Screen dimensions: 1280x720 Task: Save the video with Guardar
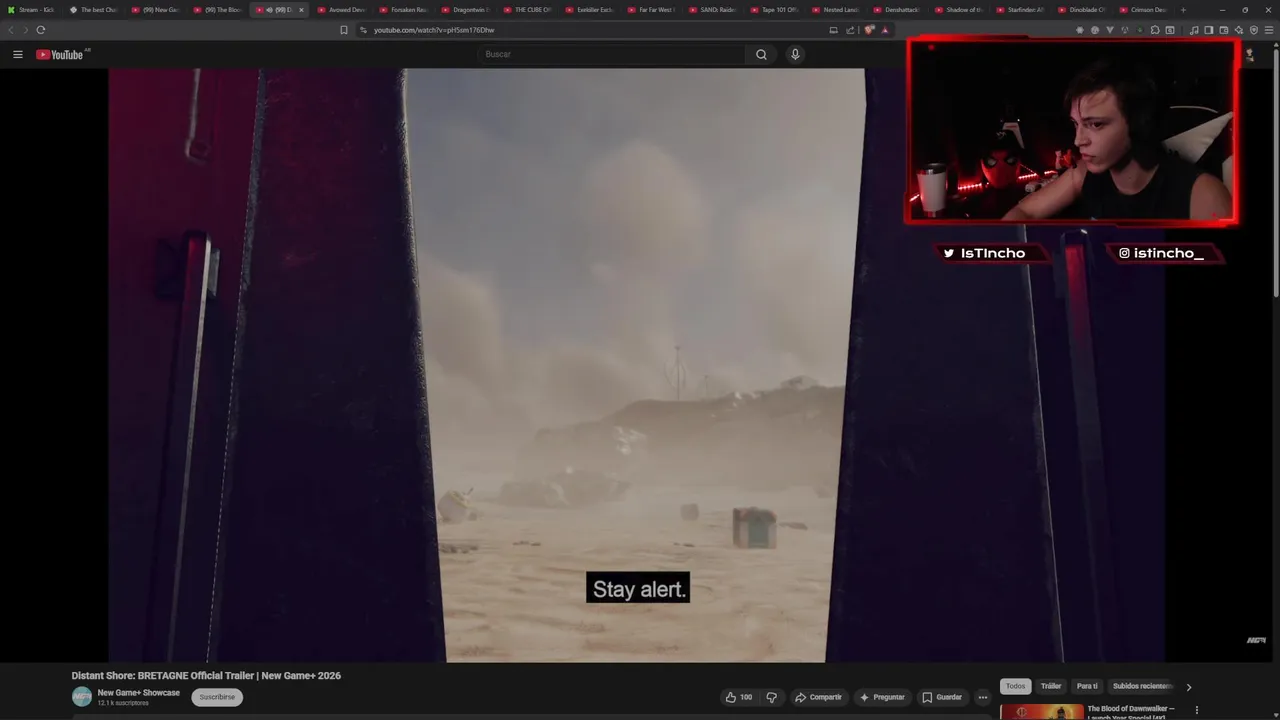click(x=942, y=697)
